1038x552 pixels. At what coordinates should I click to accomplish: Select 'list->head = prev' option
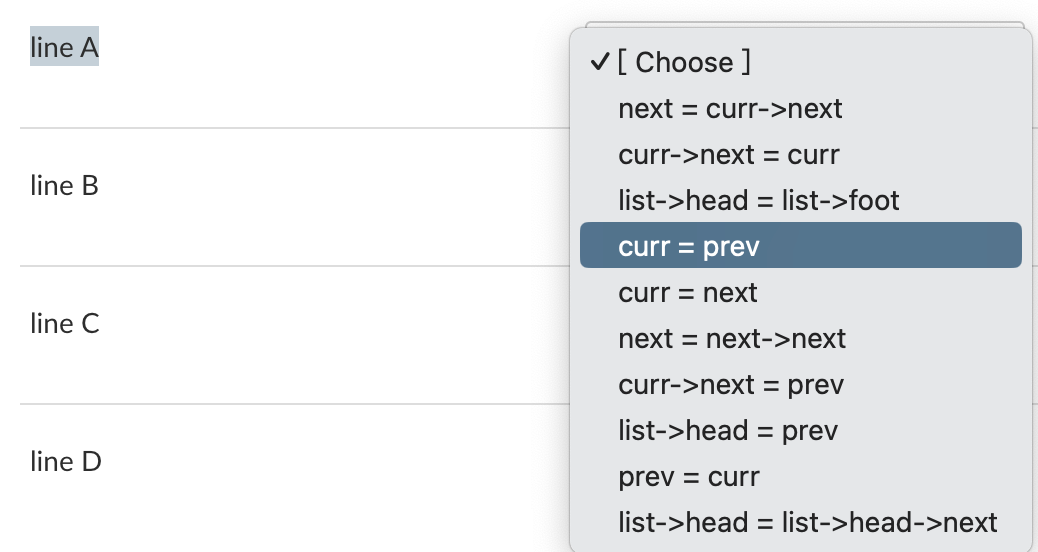800,431
